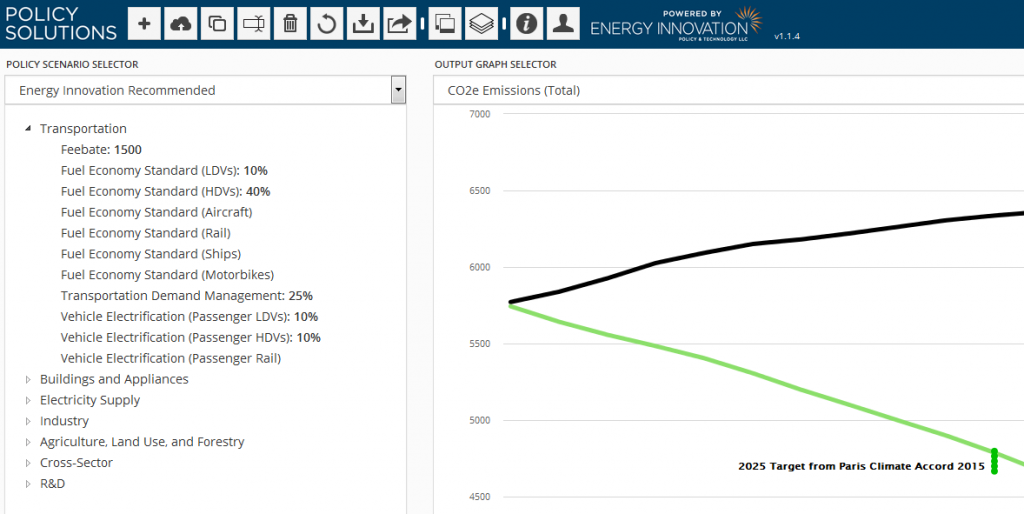This screenshot has height=514, width=1024.
Task: Click the user account icon
Action: [x=563, y=23]
